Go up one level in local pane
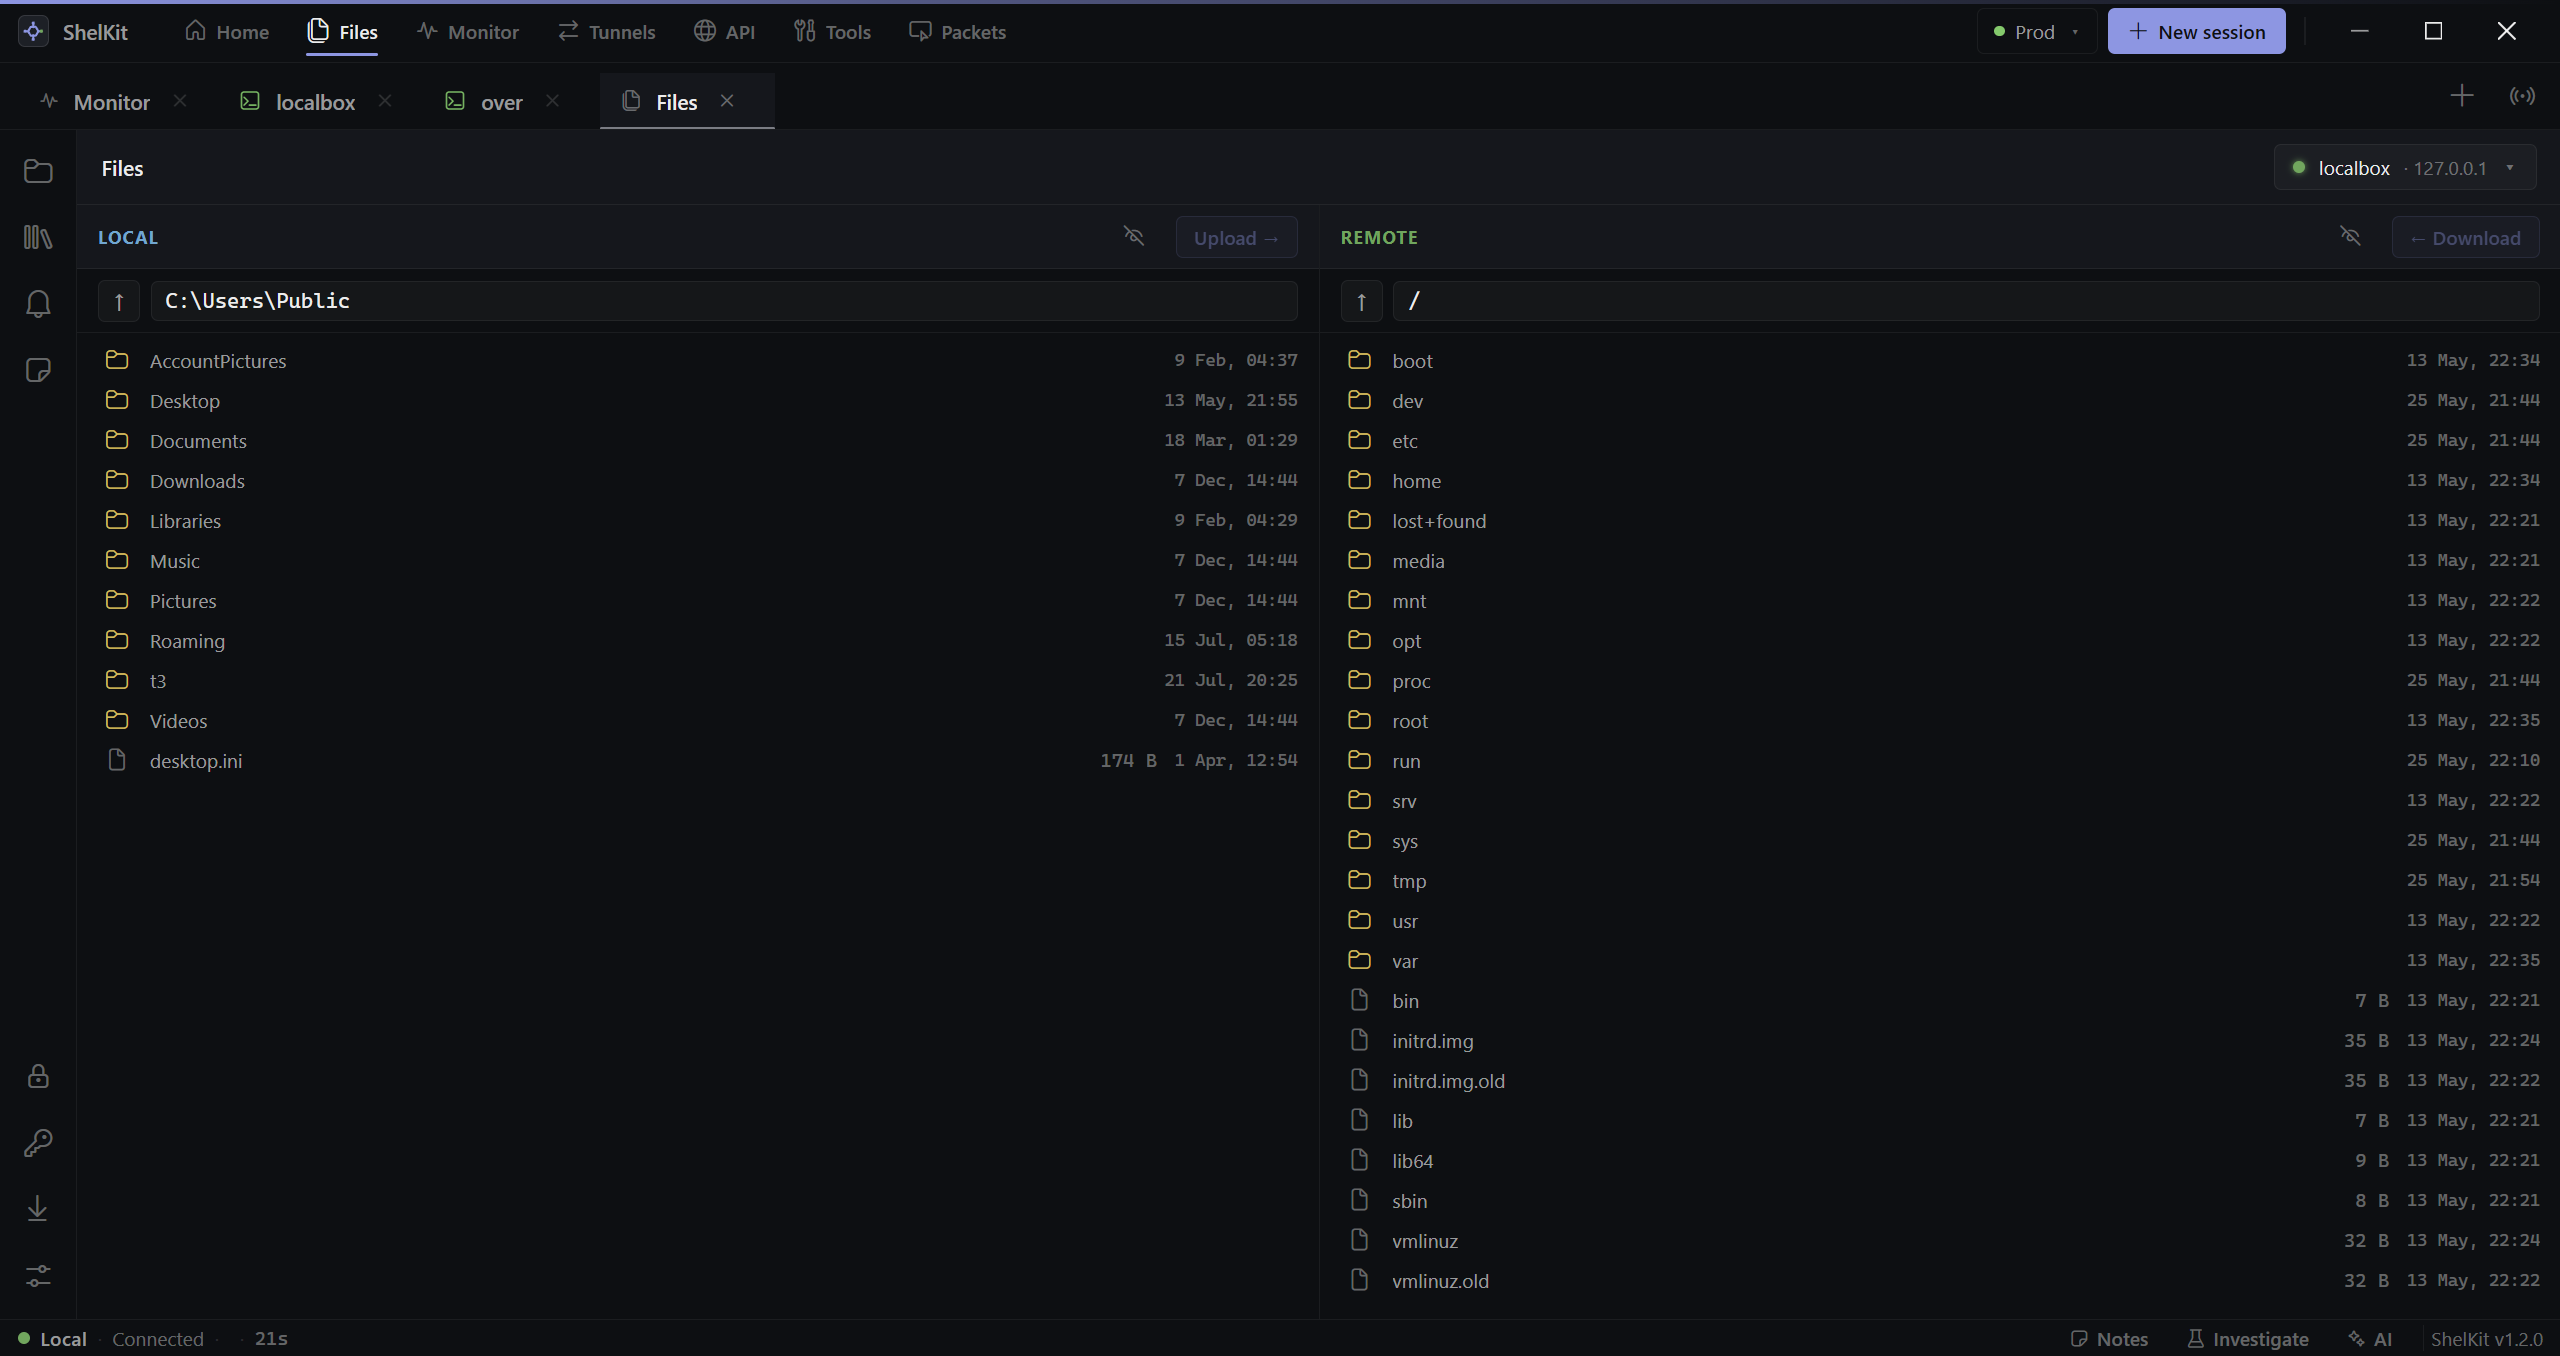Image resolution: width=2560 pixels, height=1356 pixels. coord(119,301)
